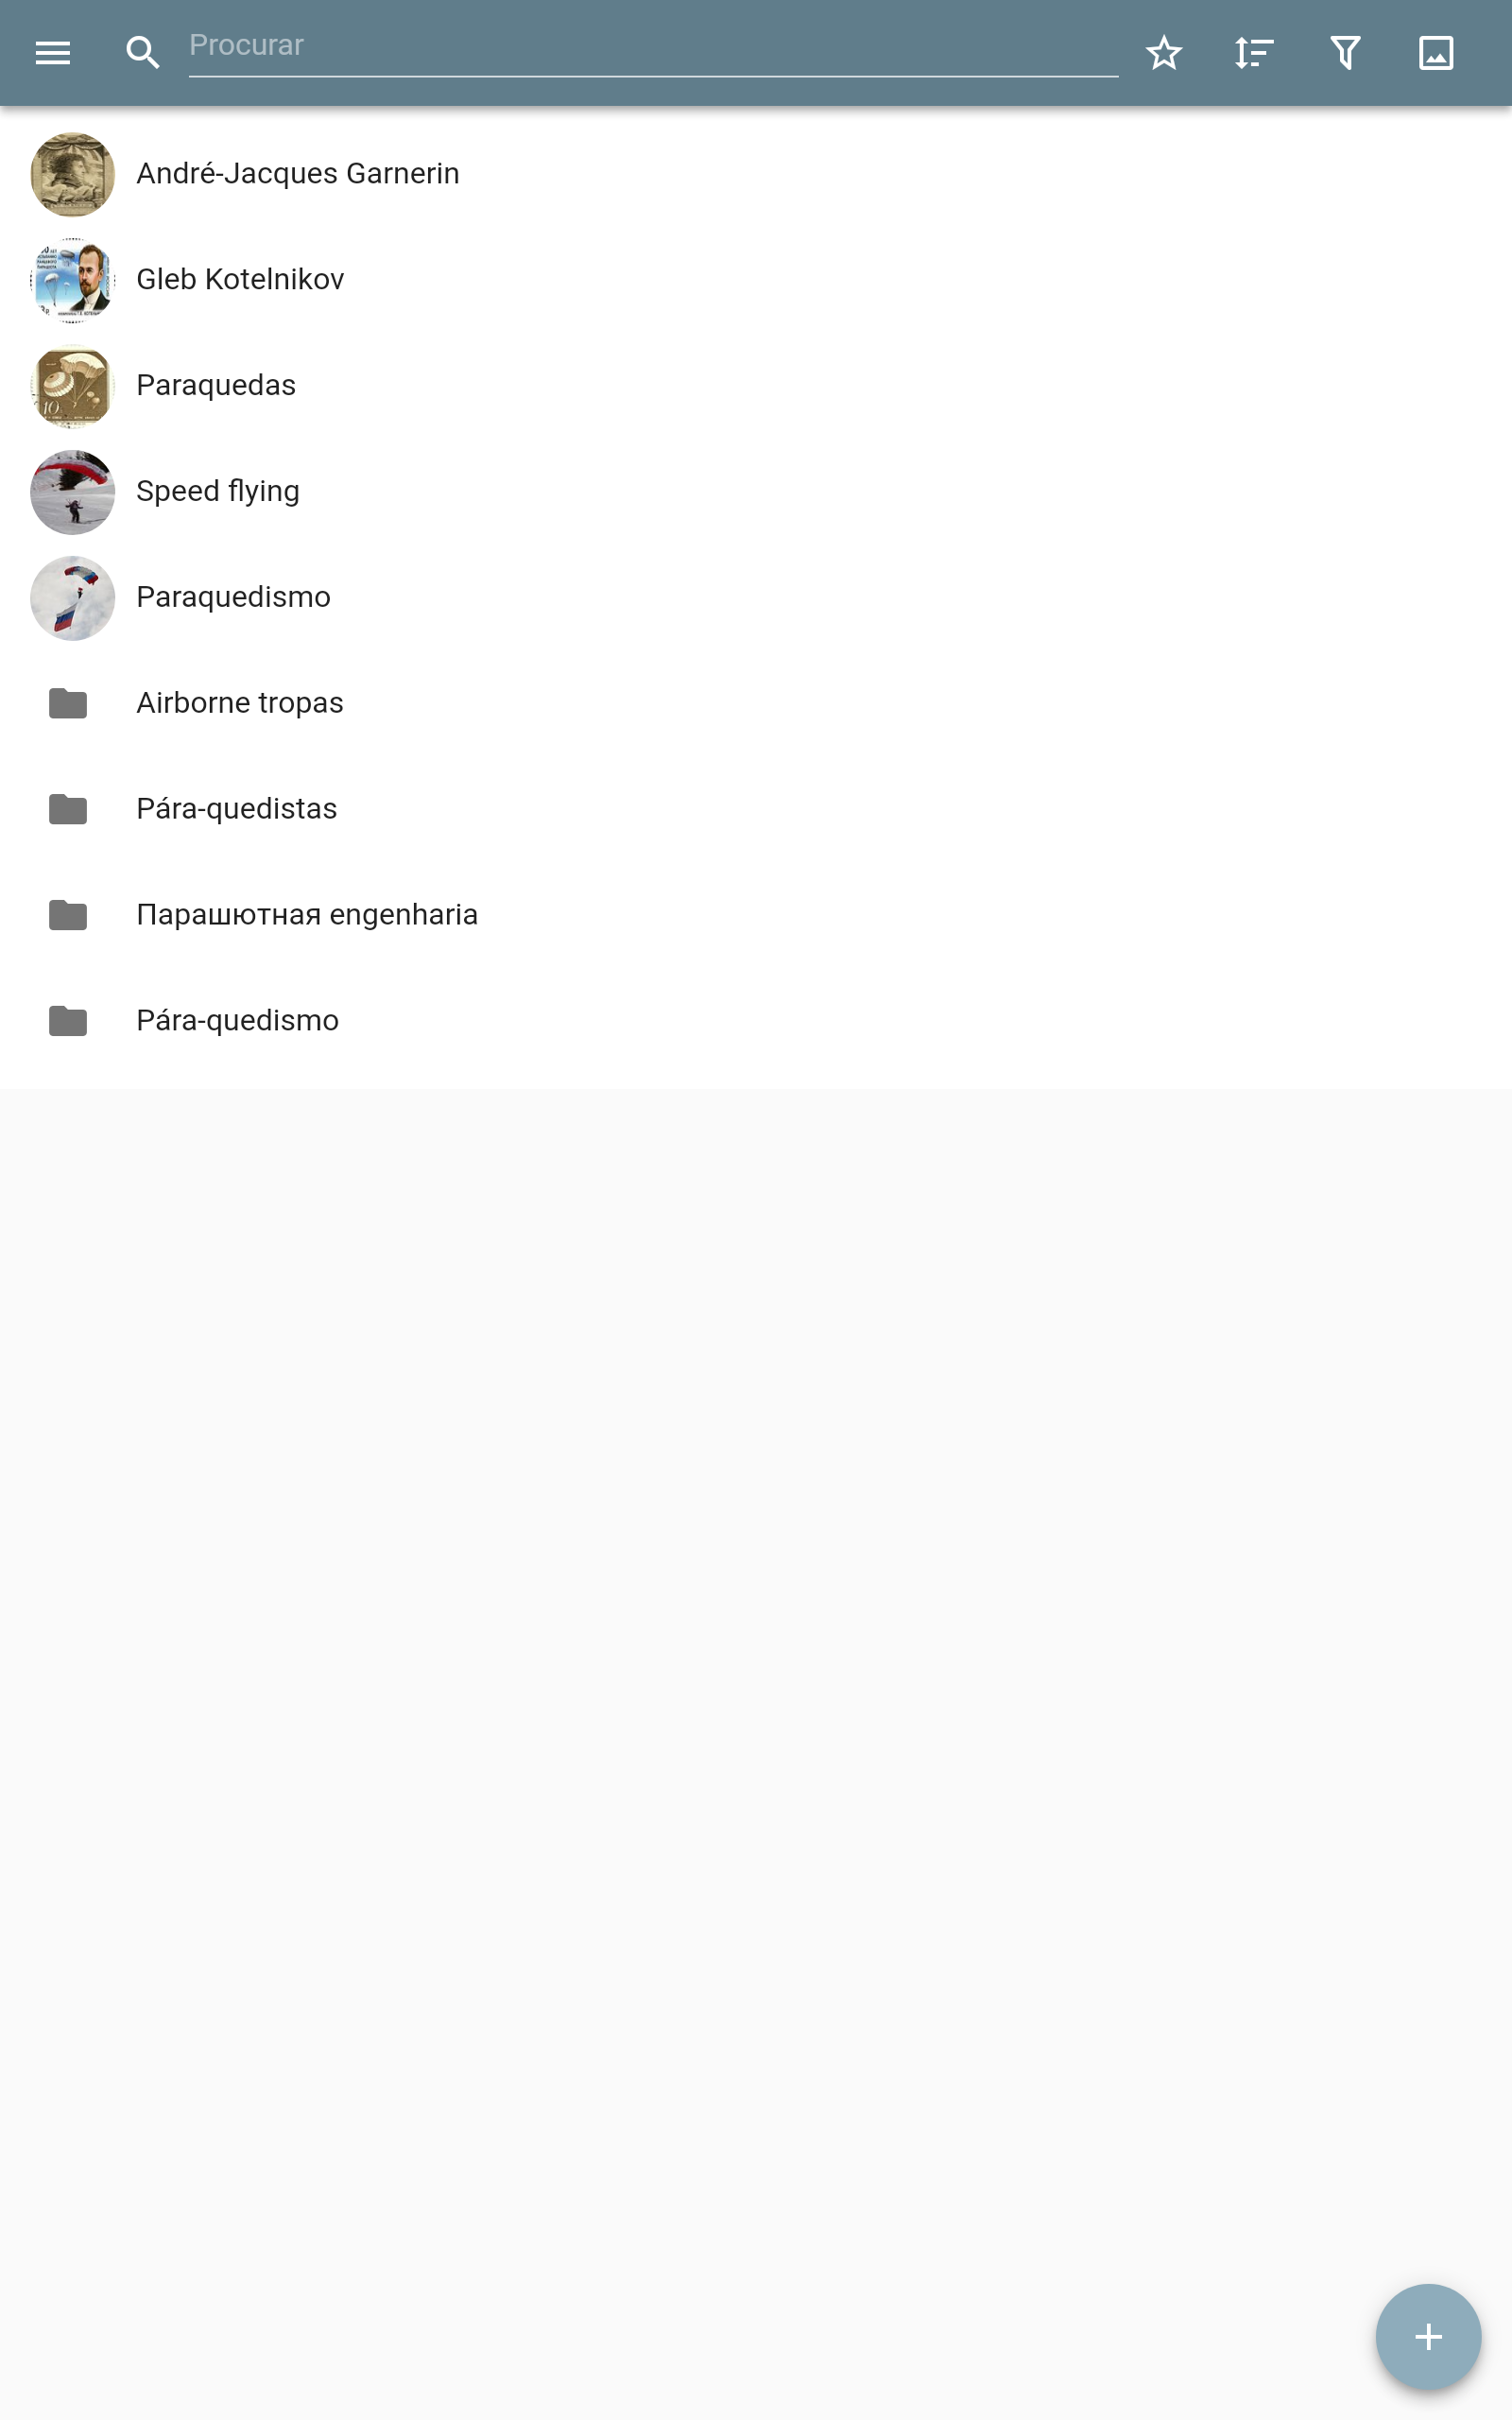Click the search magnifier icon

[x=143, y=53]
